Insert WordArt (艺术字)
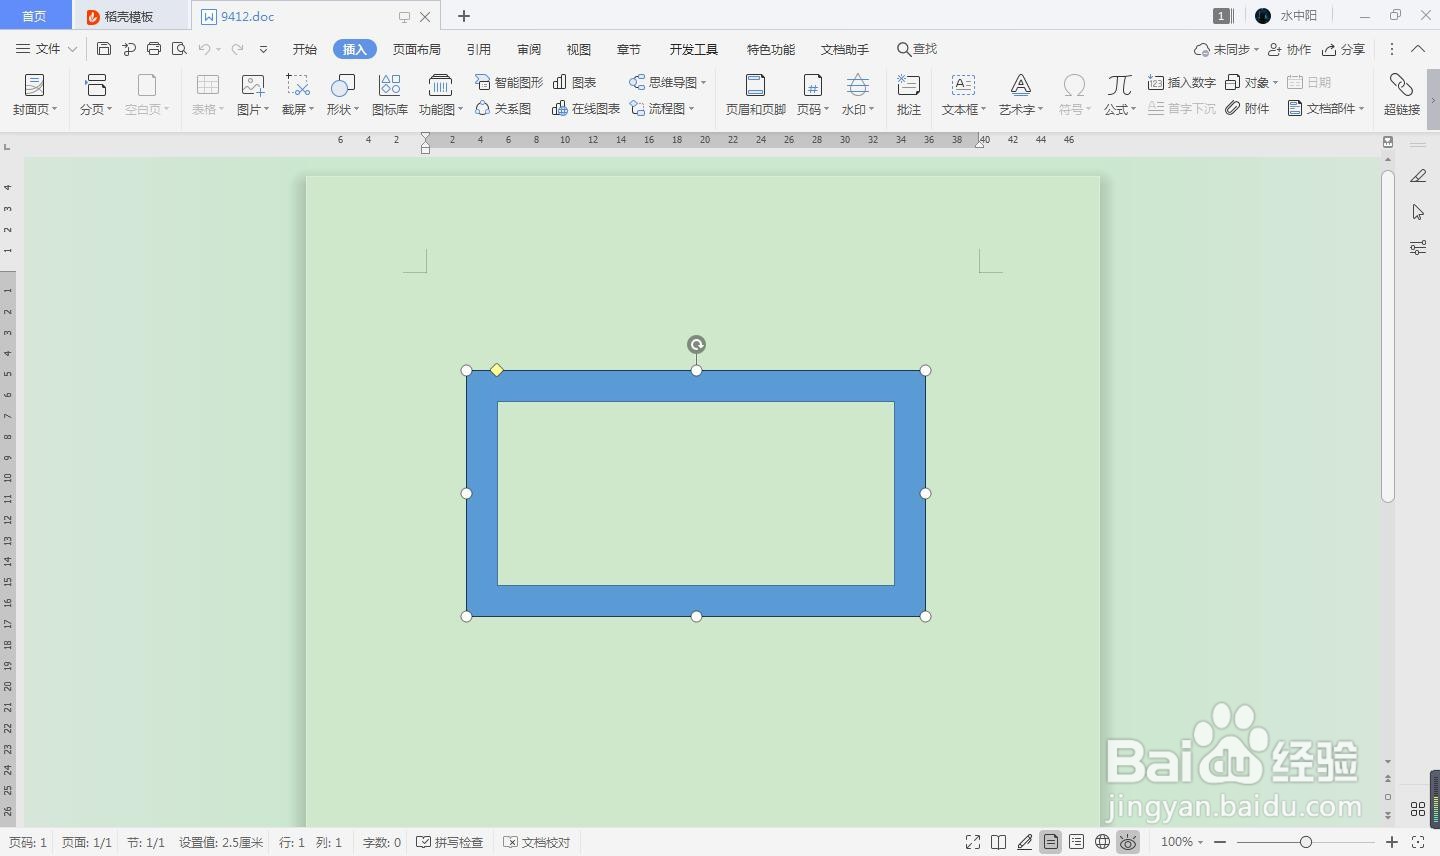1440x856 pixels. tap(1021, 95)
